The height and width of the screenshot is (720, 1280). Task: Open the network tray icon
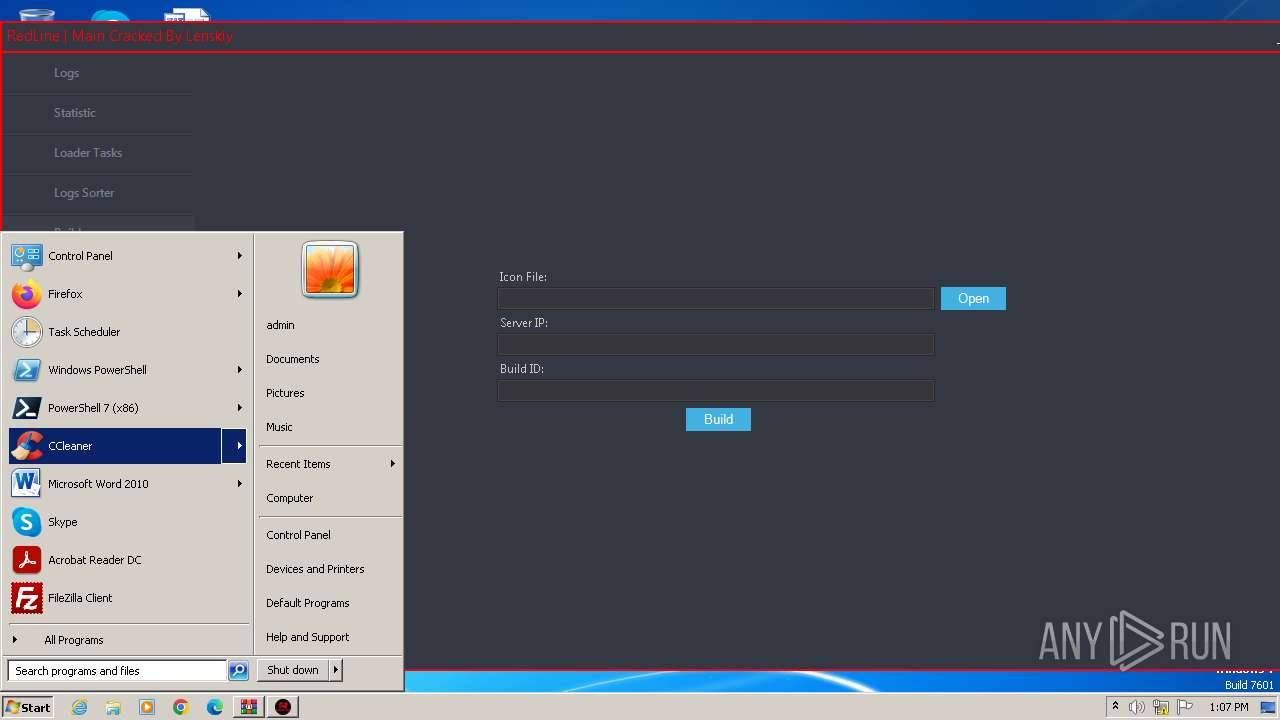click(1161, 707)
